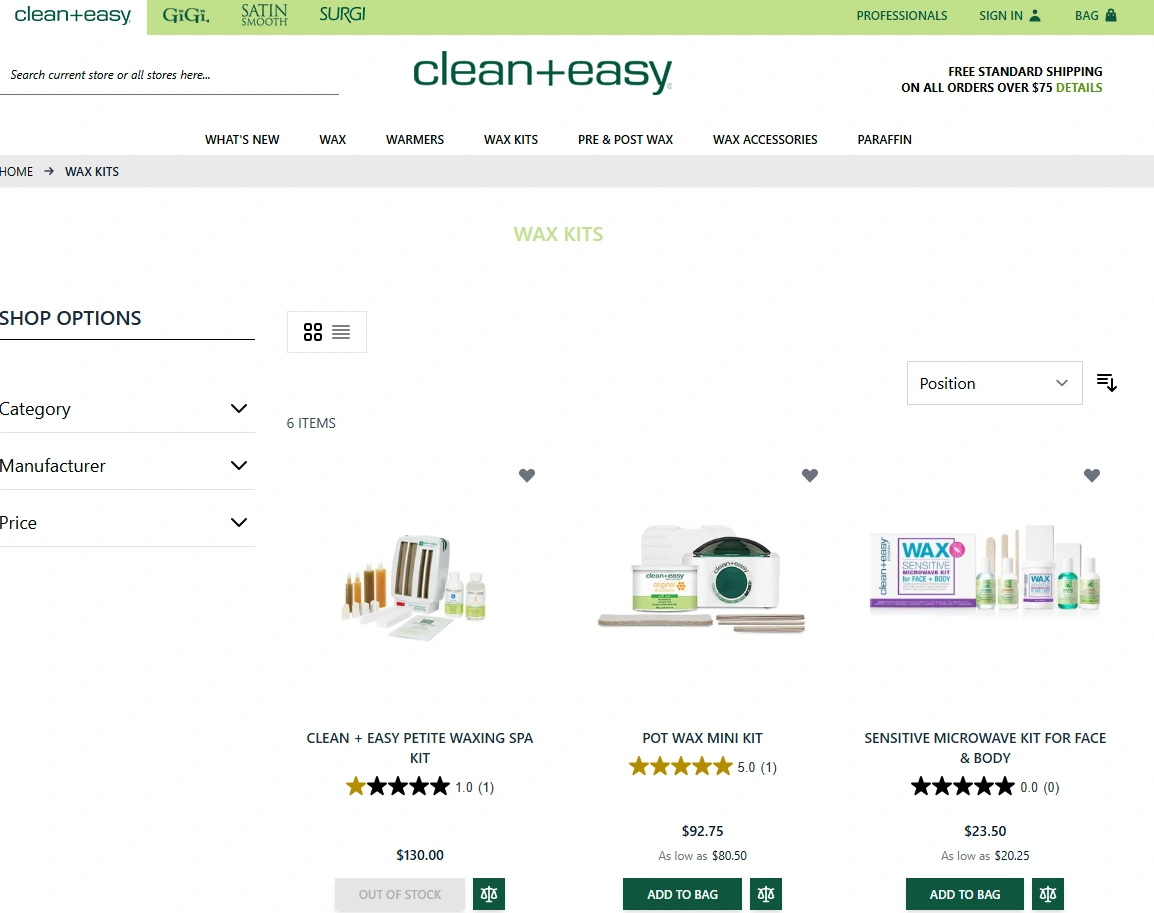Click 'As low as $80.50' text
Image resolution: width=1154 pixels, height=913 pixels.
702,856
